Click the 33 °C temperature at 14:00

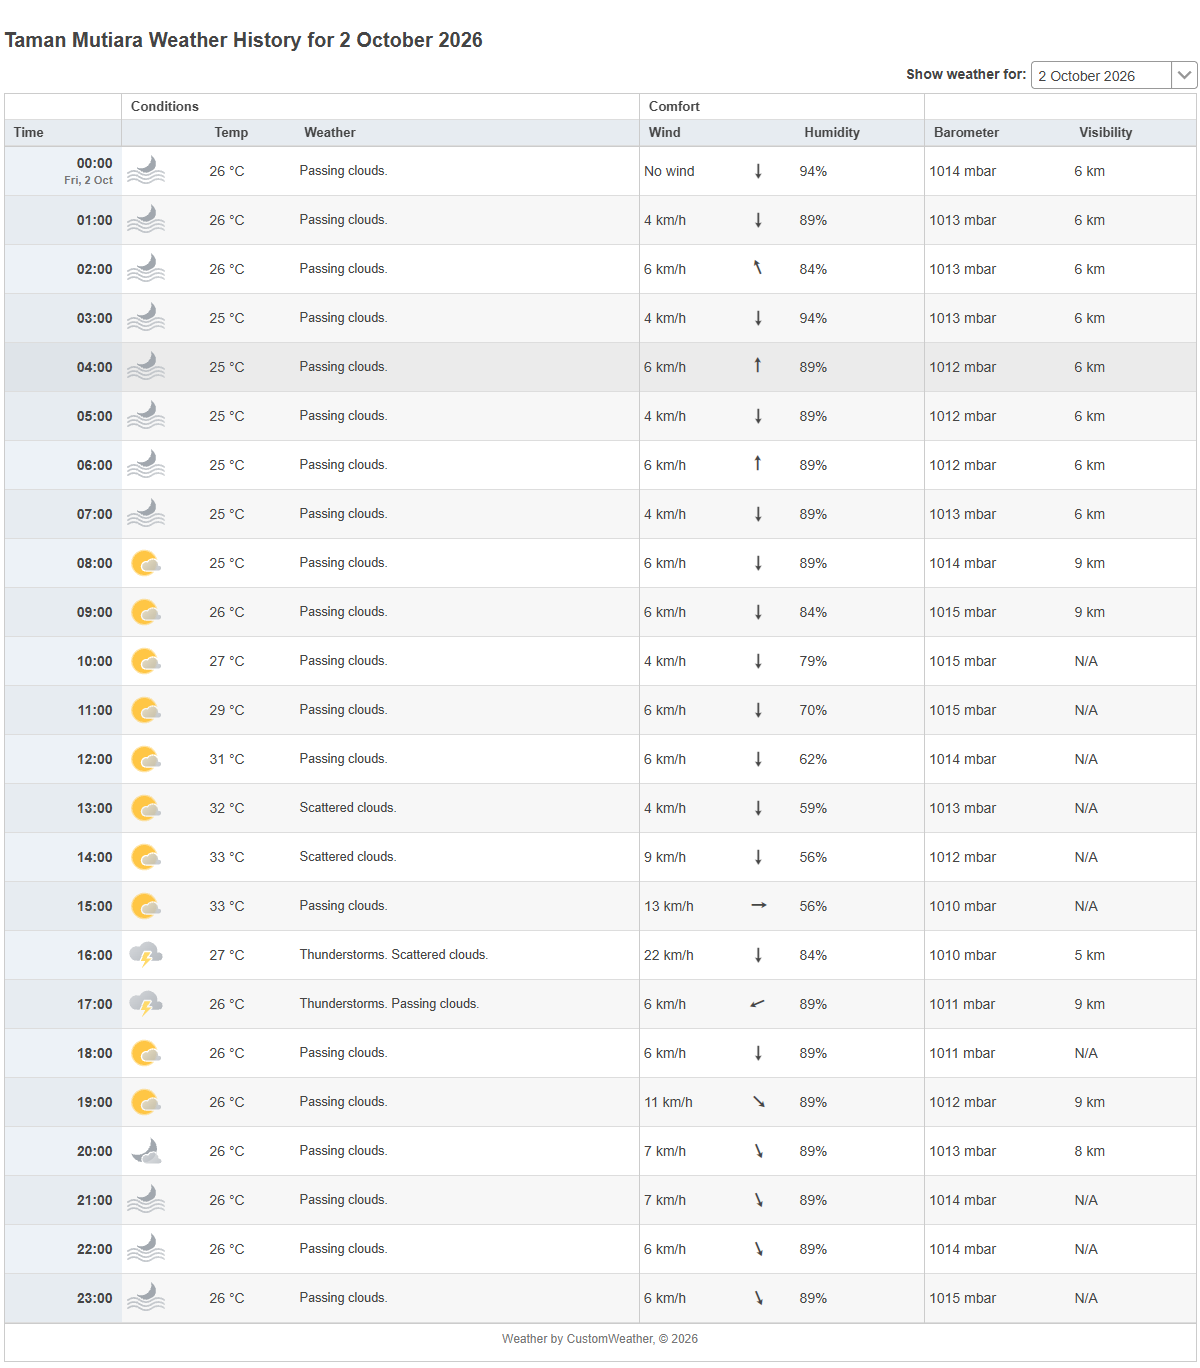tap(227, 857)
